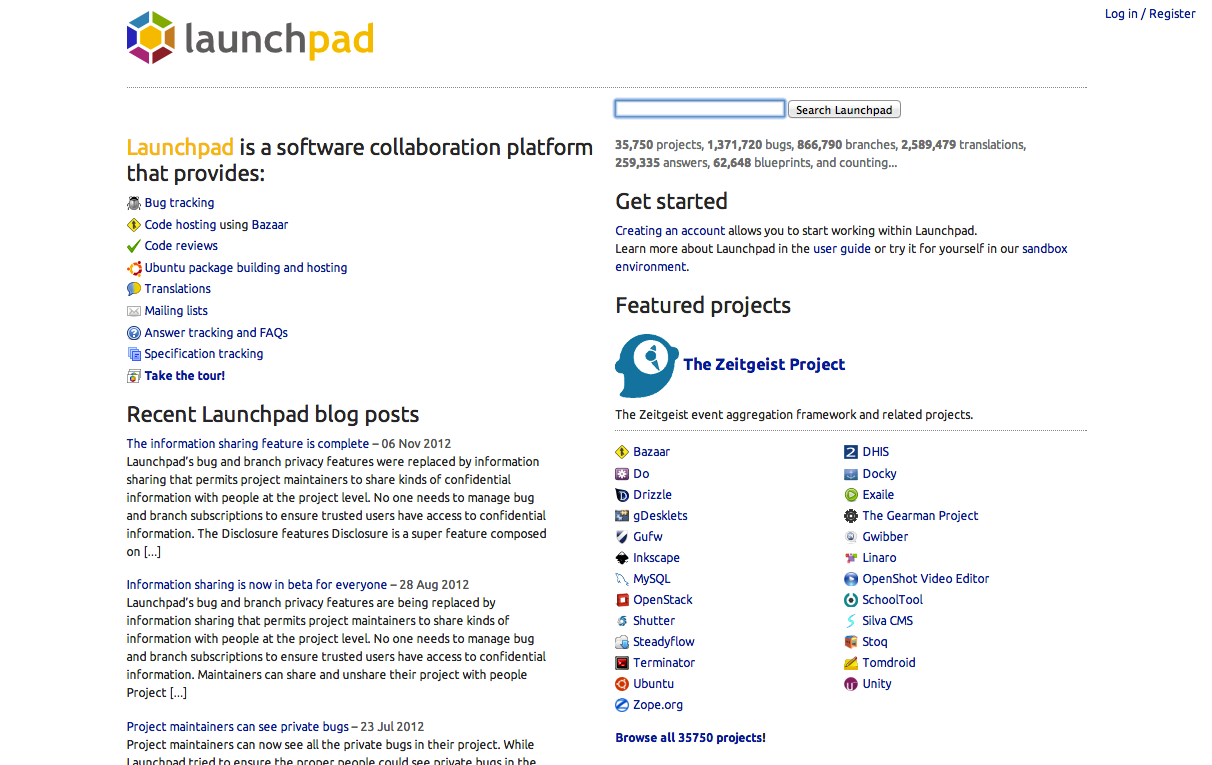
Task: Click the Gearman Project gear icon
Action: point(851,516)
